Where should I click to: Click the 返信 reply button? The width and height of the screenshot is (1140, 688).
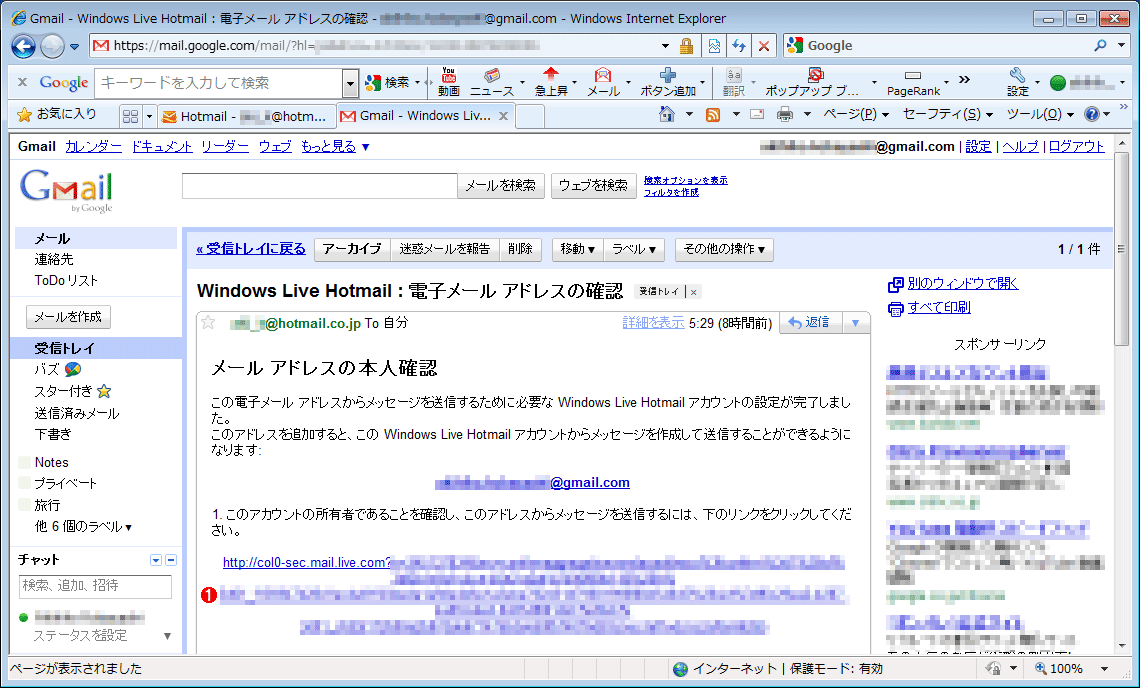click(x=809, y=322)
